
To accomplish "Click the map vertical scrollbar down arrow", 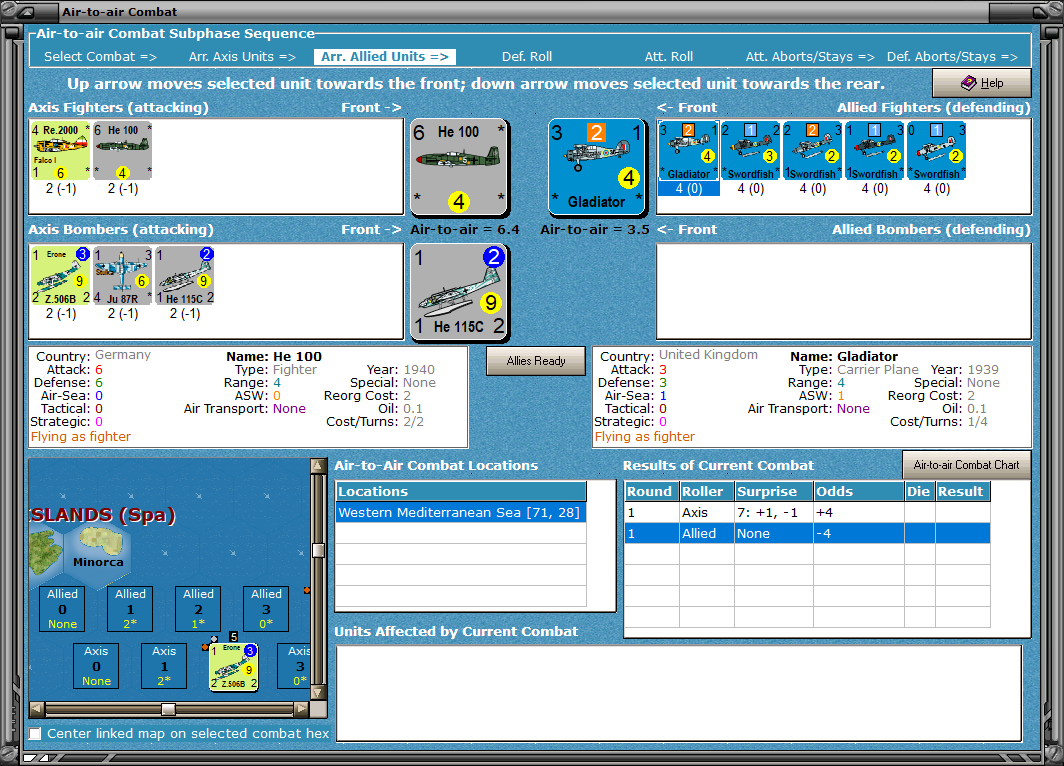I will [318, 693].
